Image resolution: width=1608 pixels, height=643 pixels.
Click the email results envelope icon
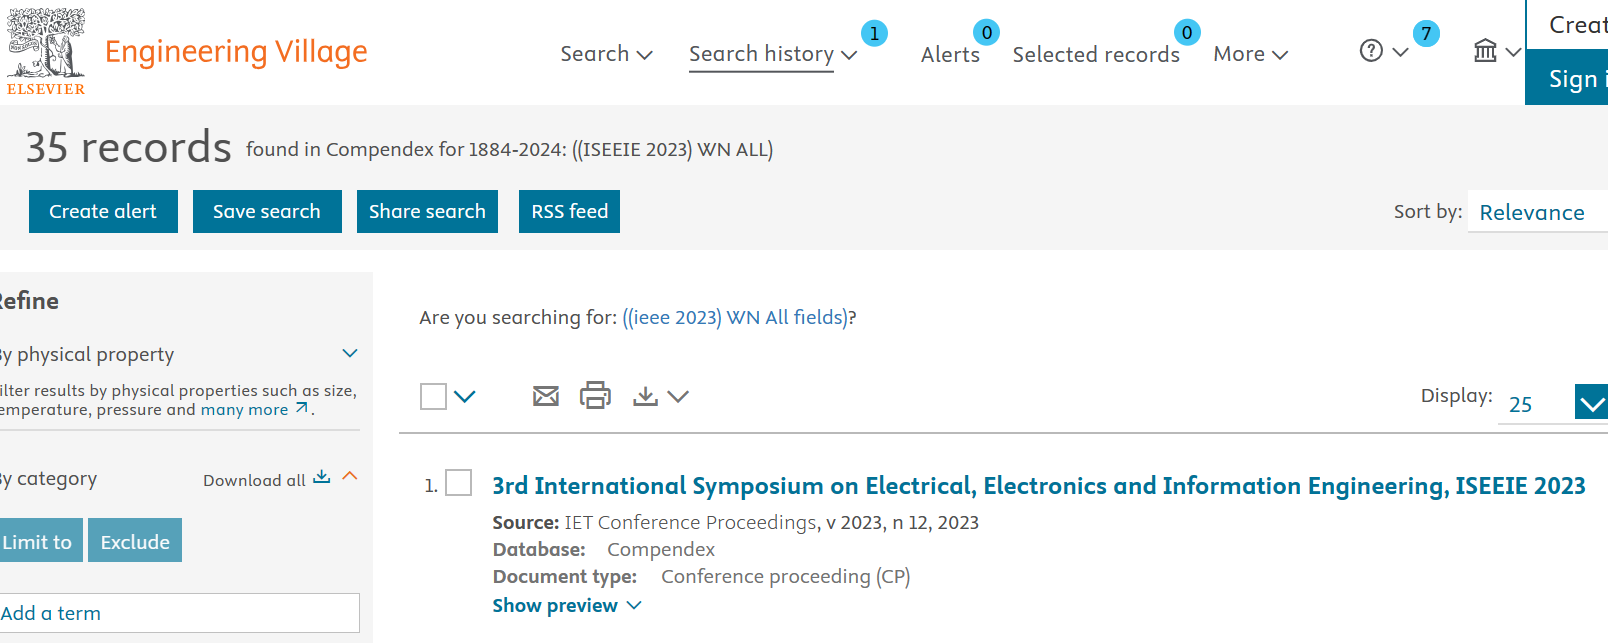click(x=546, y=396)
